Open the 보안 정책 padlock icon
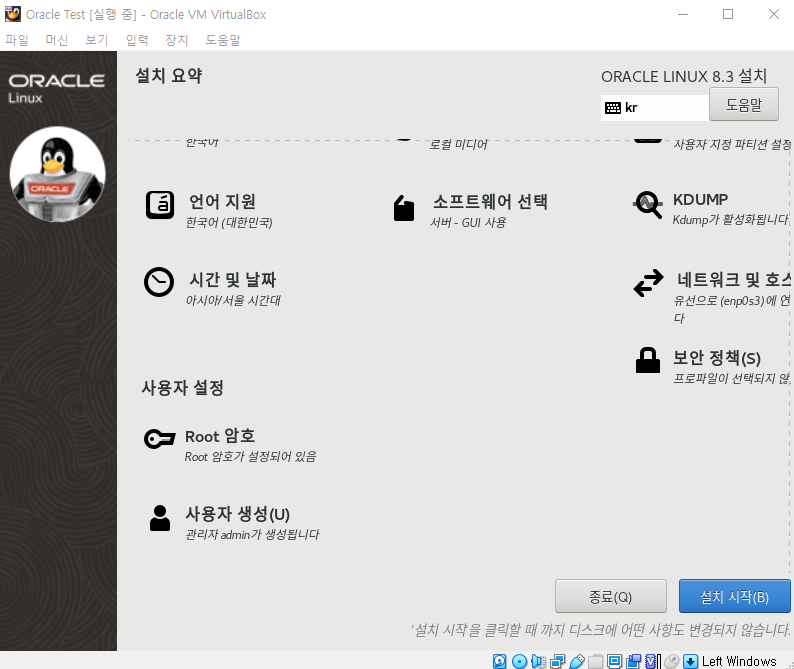 [648, 360]
